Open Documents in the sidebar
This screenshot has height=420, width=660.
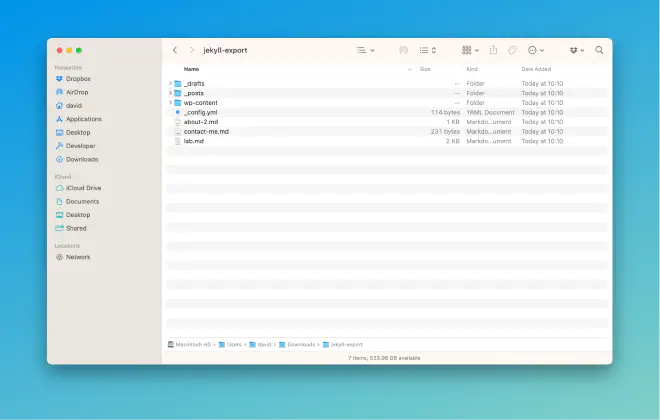pyautogui.click(x=78, y=202)
